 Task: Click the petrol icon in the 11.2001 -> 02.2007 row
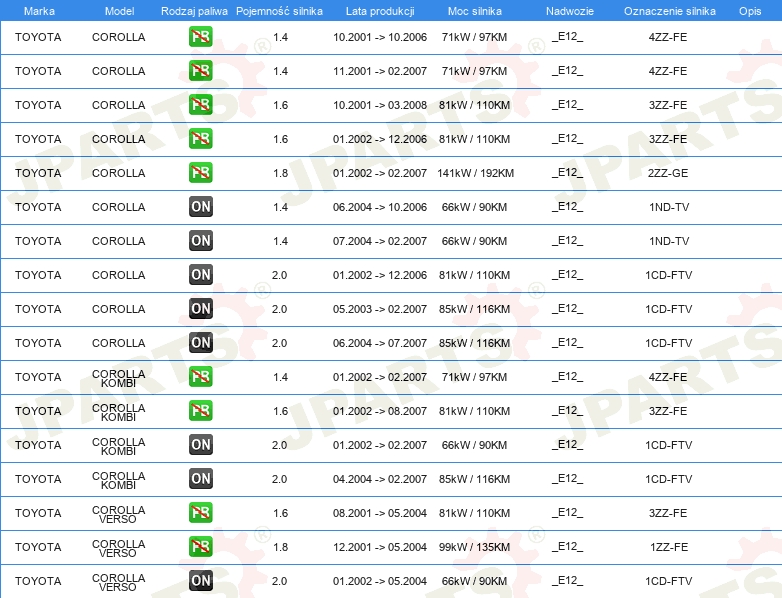(x=200, y=71)
